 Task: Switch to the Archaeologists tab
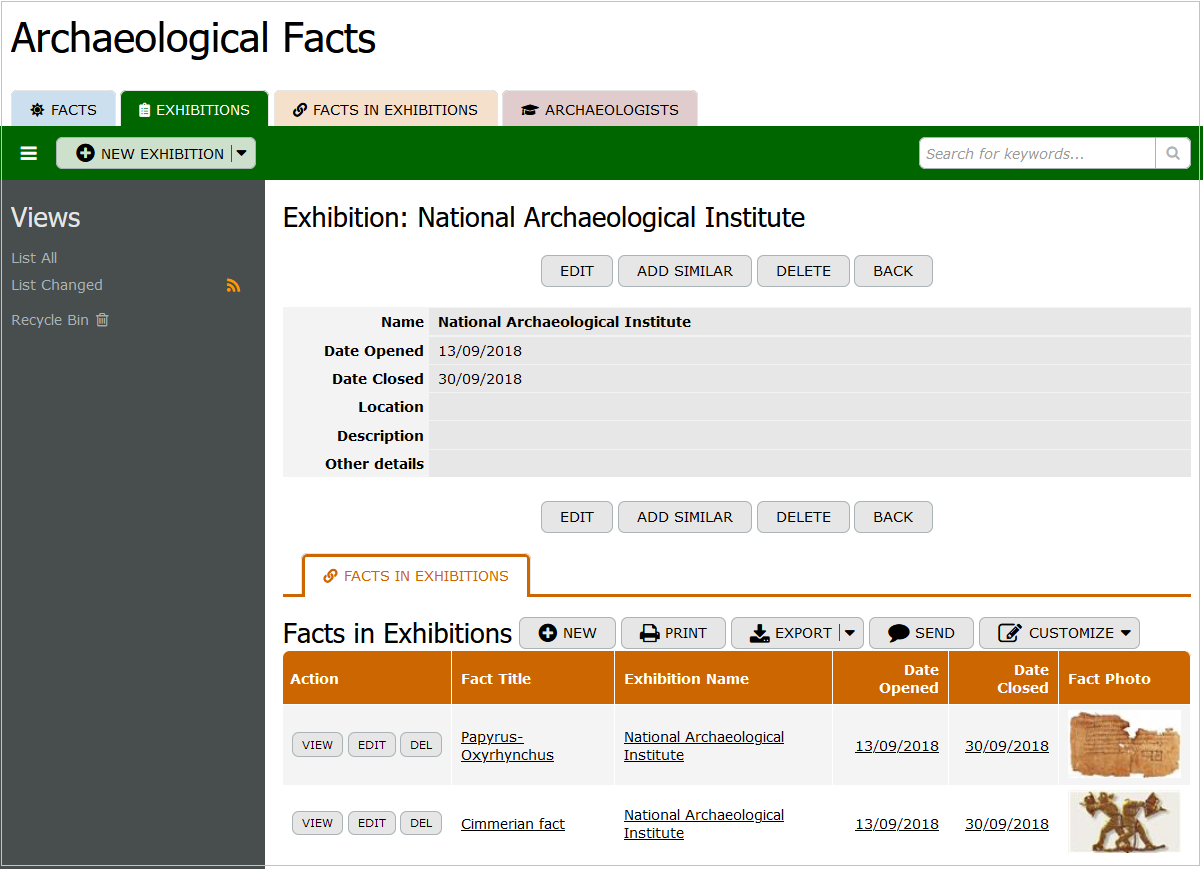[599, 110]
